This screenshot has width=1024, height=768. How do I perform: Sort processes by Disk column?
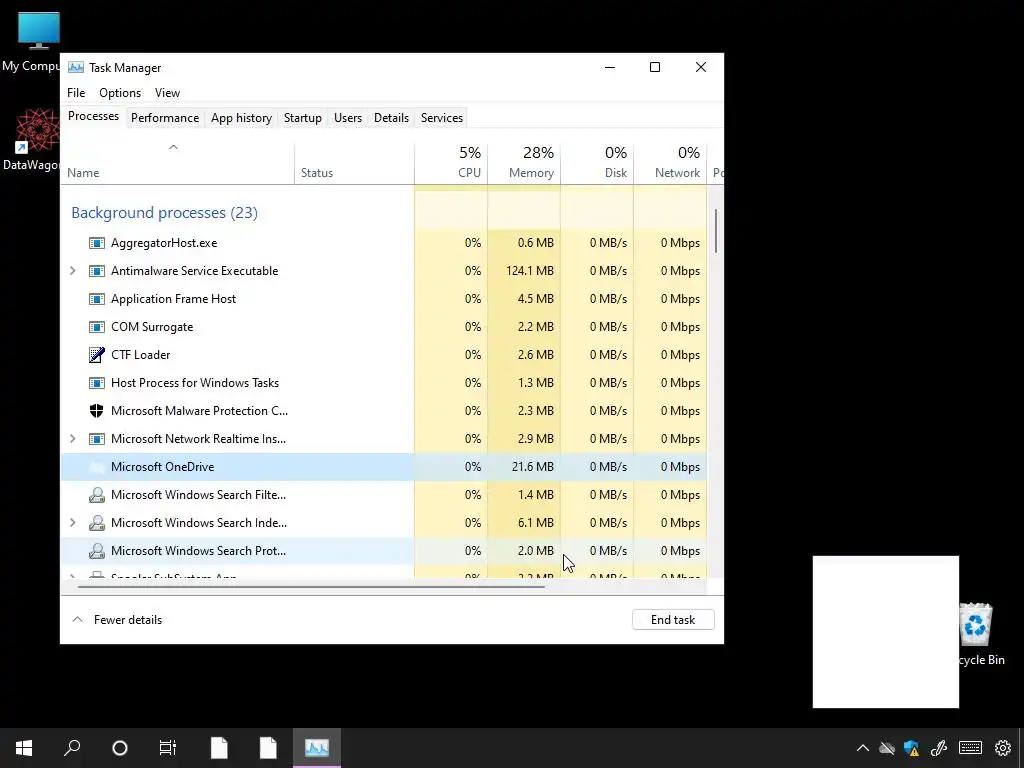click(x=597, y=163)
